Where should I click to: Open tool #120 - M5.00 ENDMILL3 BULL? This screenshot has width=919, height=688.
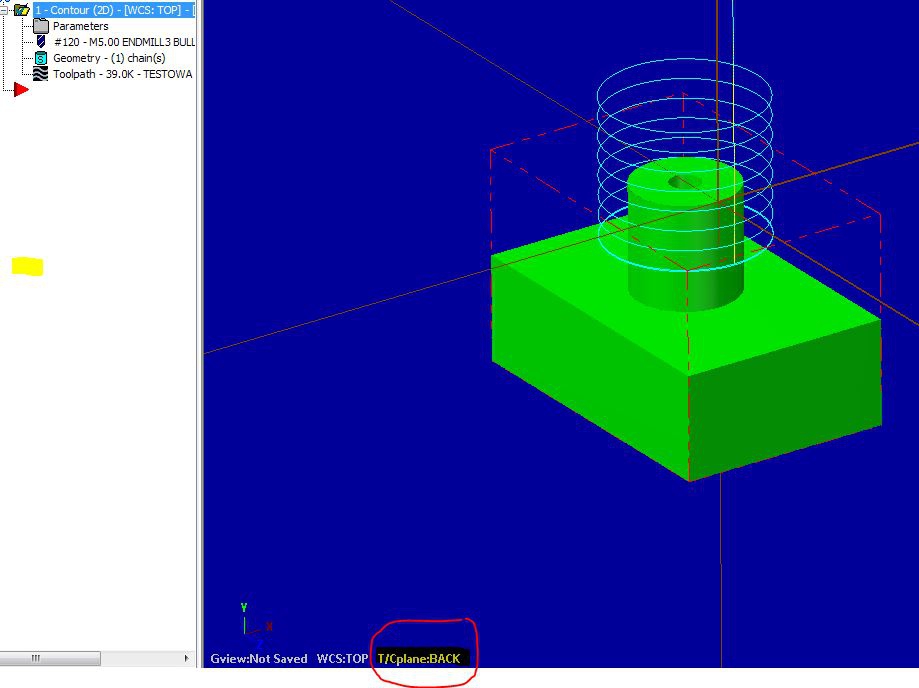pos(124,42)
